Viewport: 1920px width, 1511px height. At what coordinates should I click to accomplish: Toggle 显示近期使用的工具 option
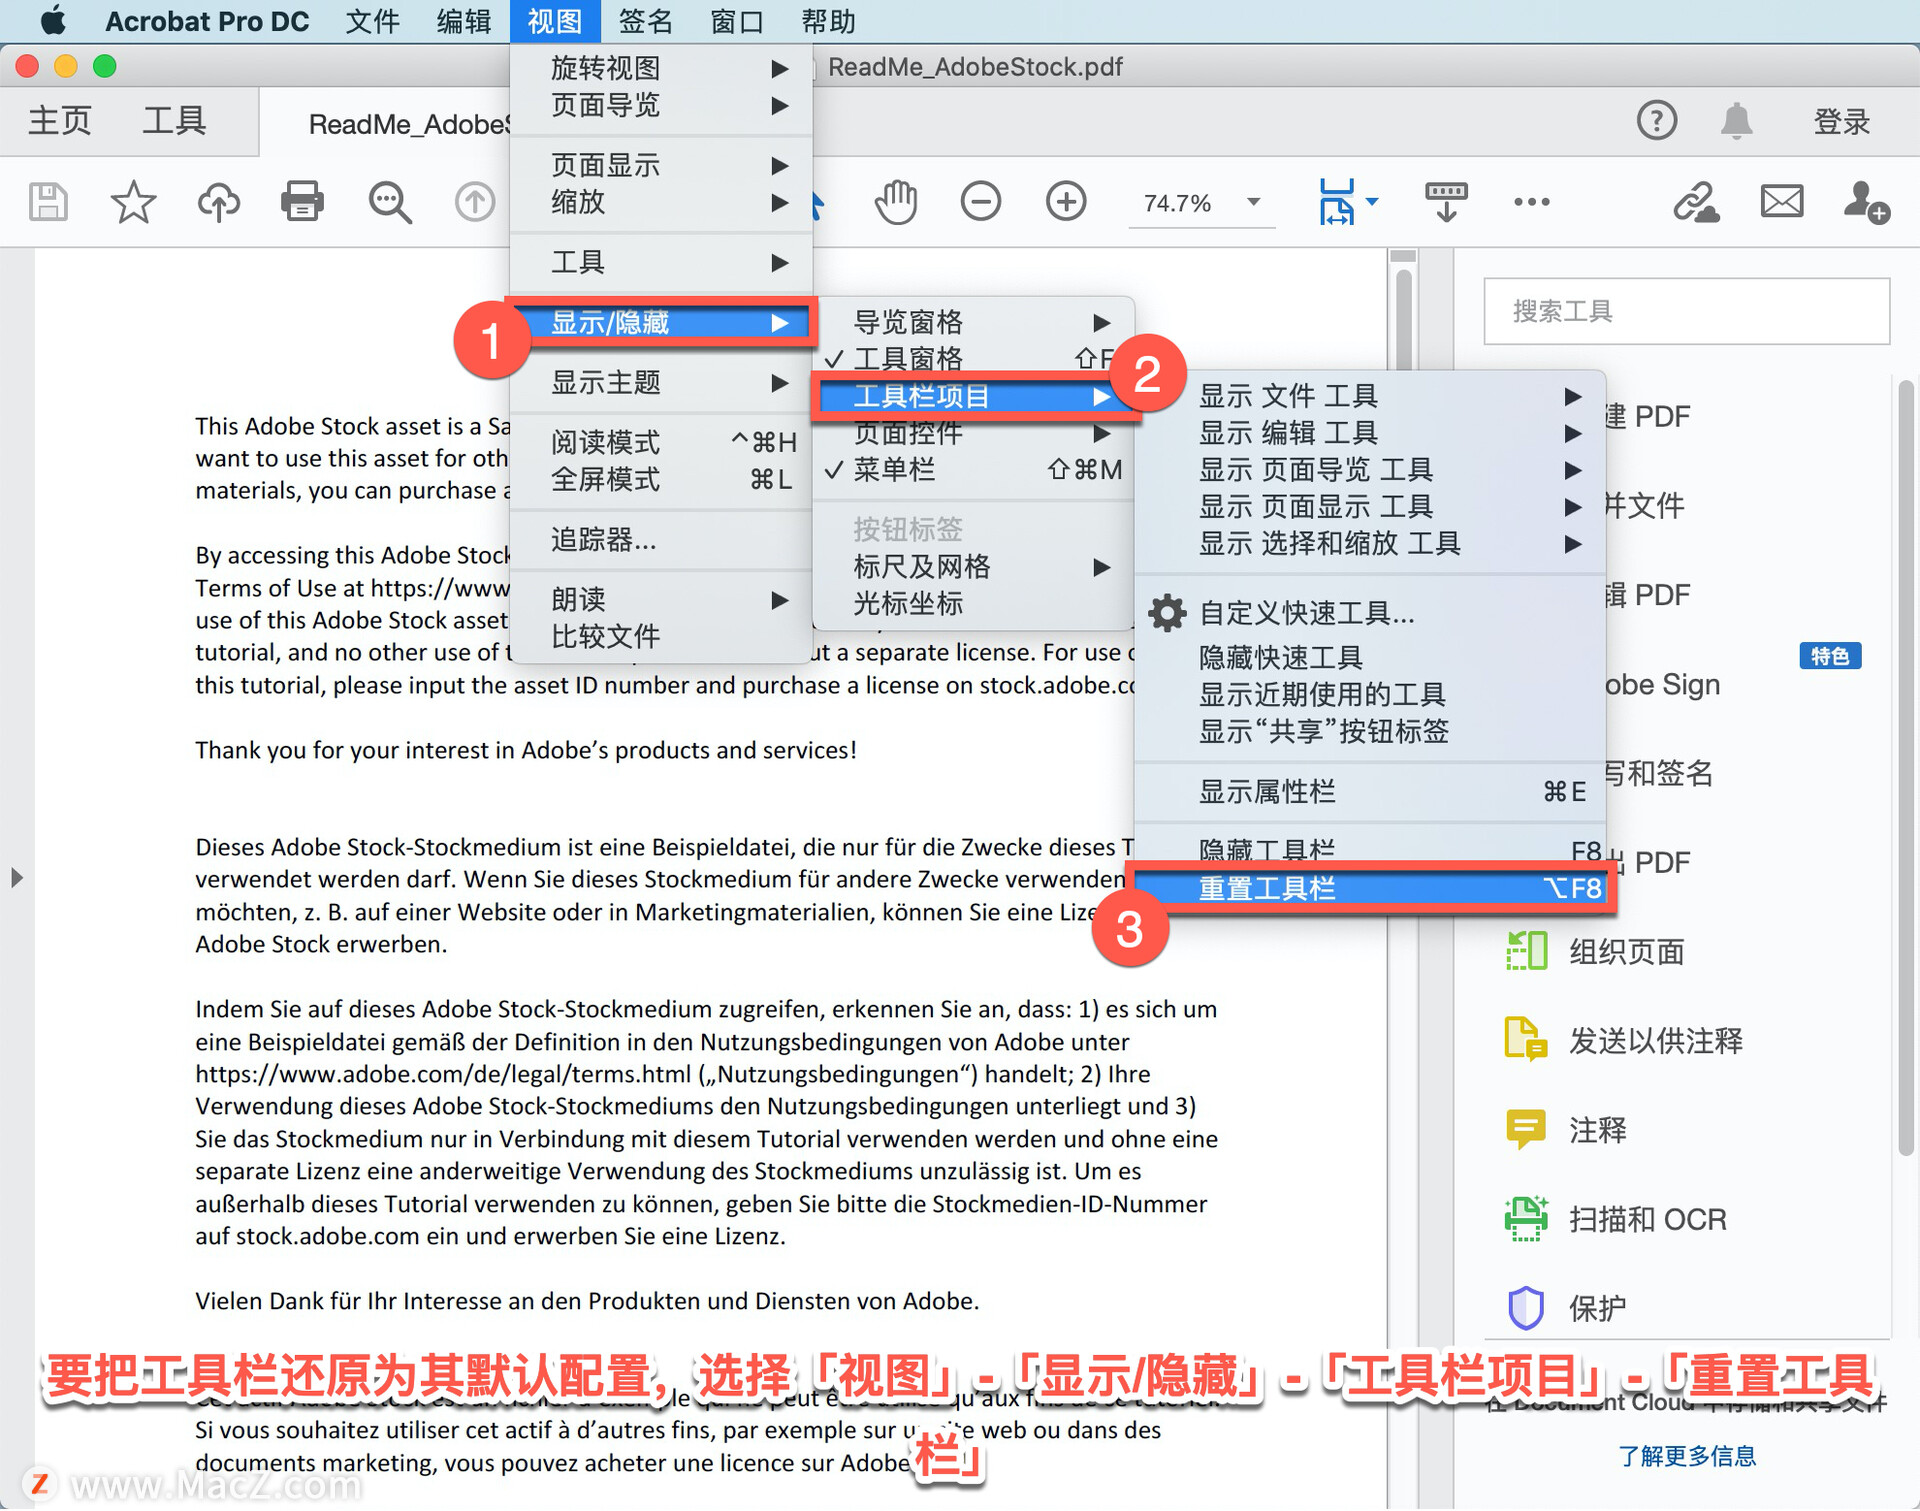pos(1370,694)
